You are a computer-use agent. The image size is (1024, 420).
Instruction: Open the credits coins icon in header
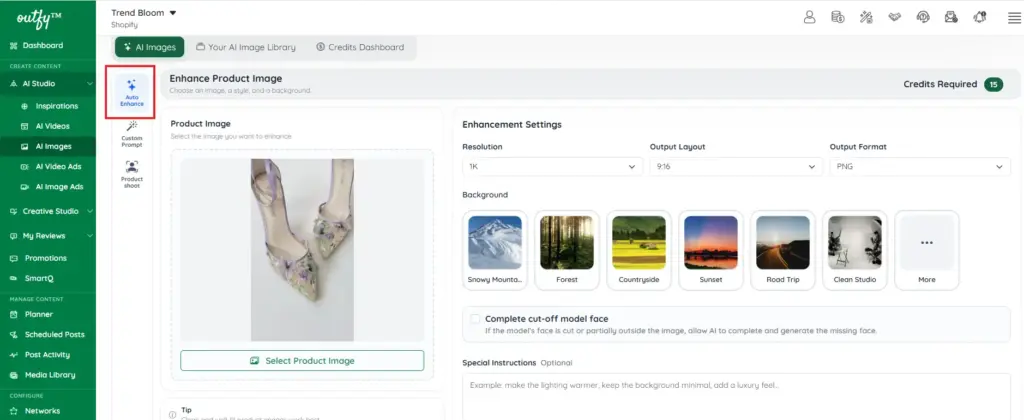tap(837, 17)
